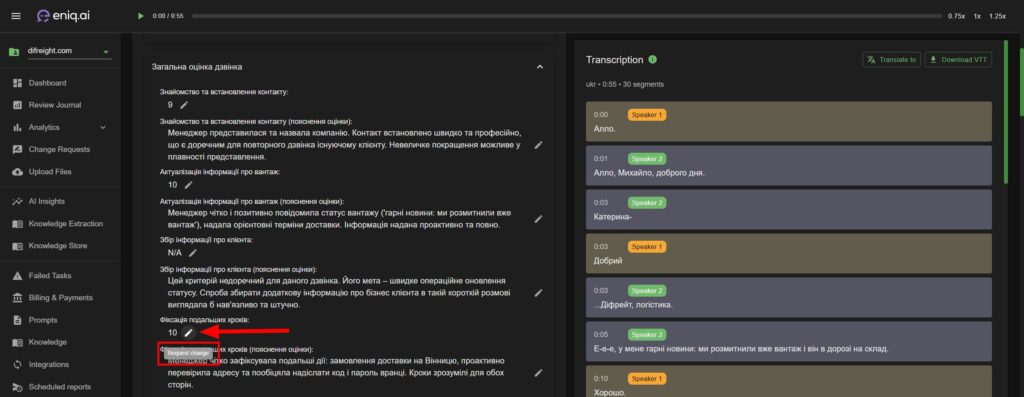Edit explanation starting 'Менеджер чітко і позитивно'
This screenshot has width=1024, height=397.
(x=538, y=219)
